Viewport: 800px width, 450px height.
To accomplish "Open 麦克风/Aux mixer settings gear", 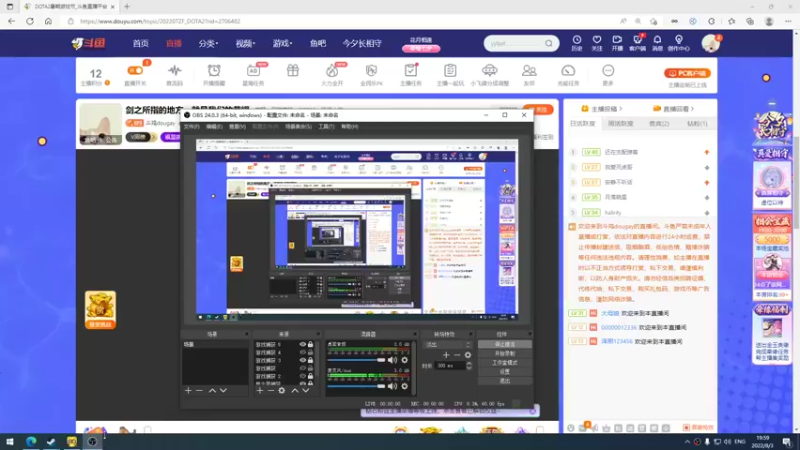I will (404, 386).
